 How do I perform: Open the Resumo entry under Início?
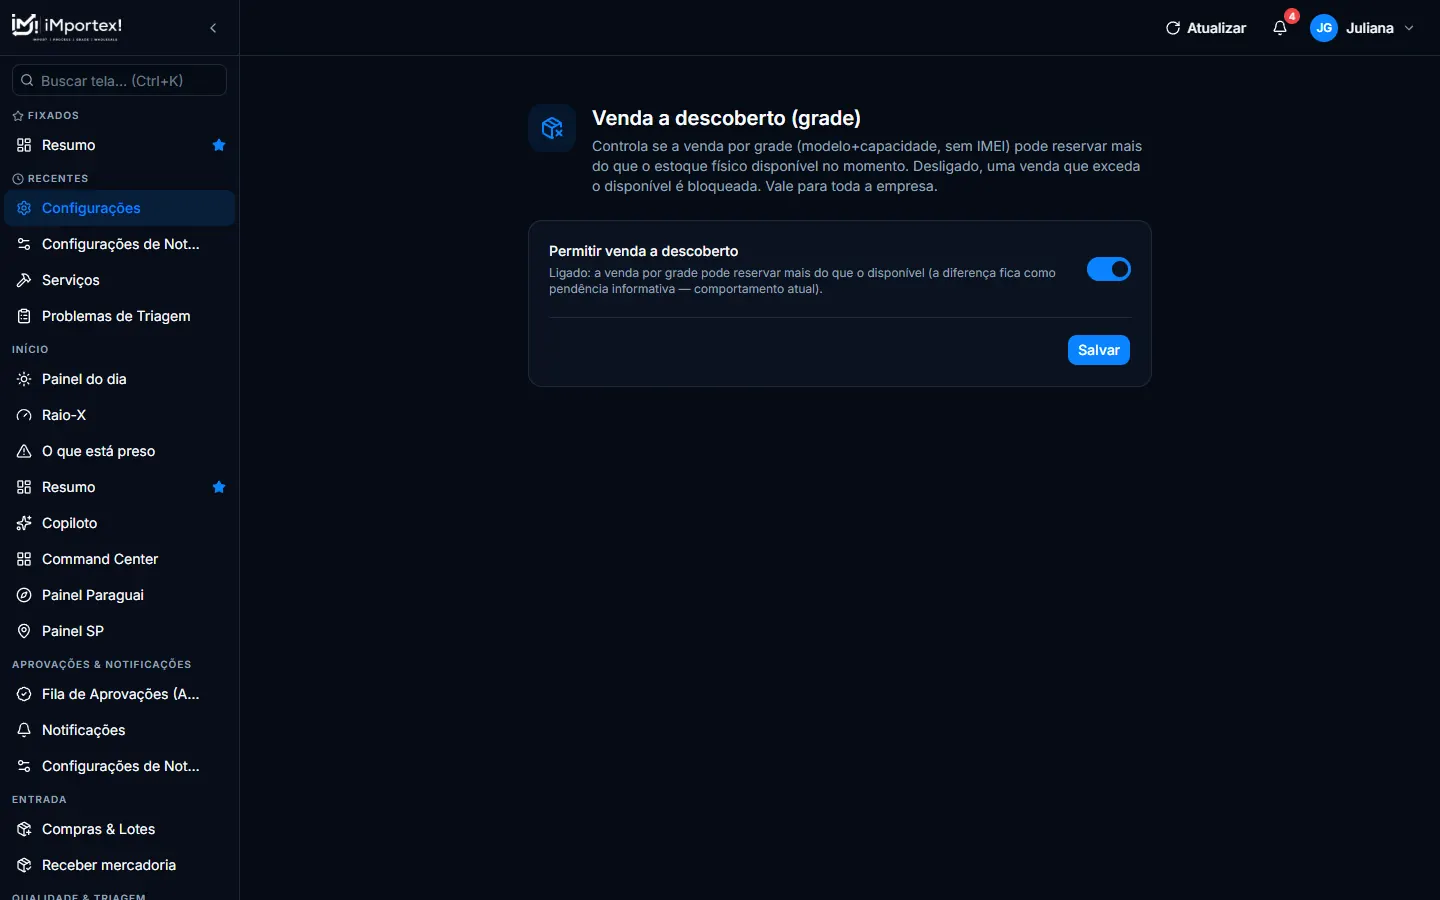pyautogui.click(x=120, y=487)
